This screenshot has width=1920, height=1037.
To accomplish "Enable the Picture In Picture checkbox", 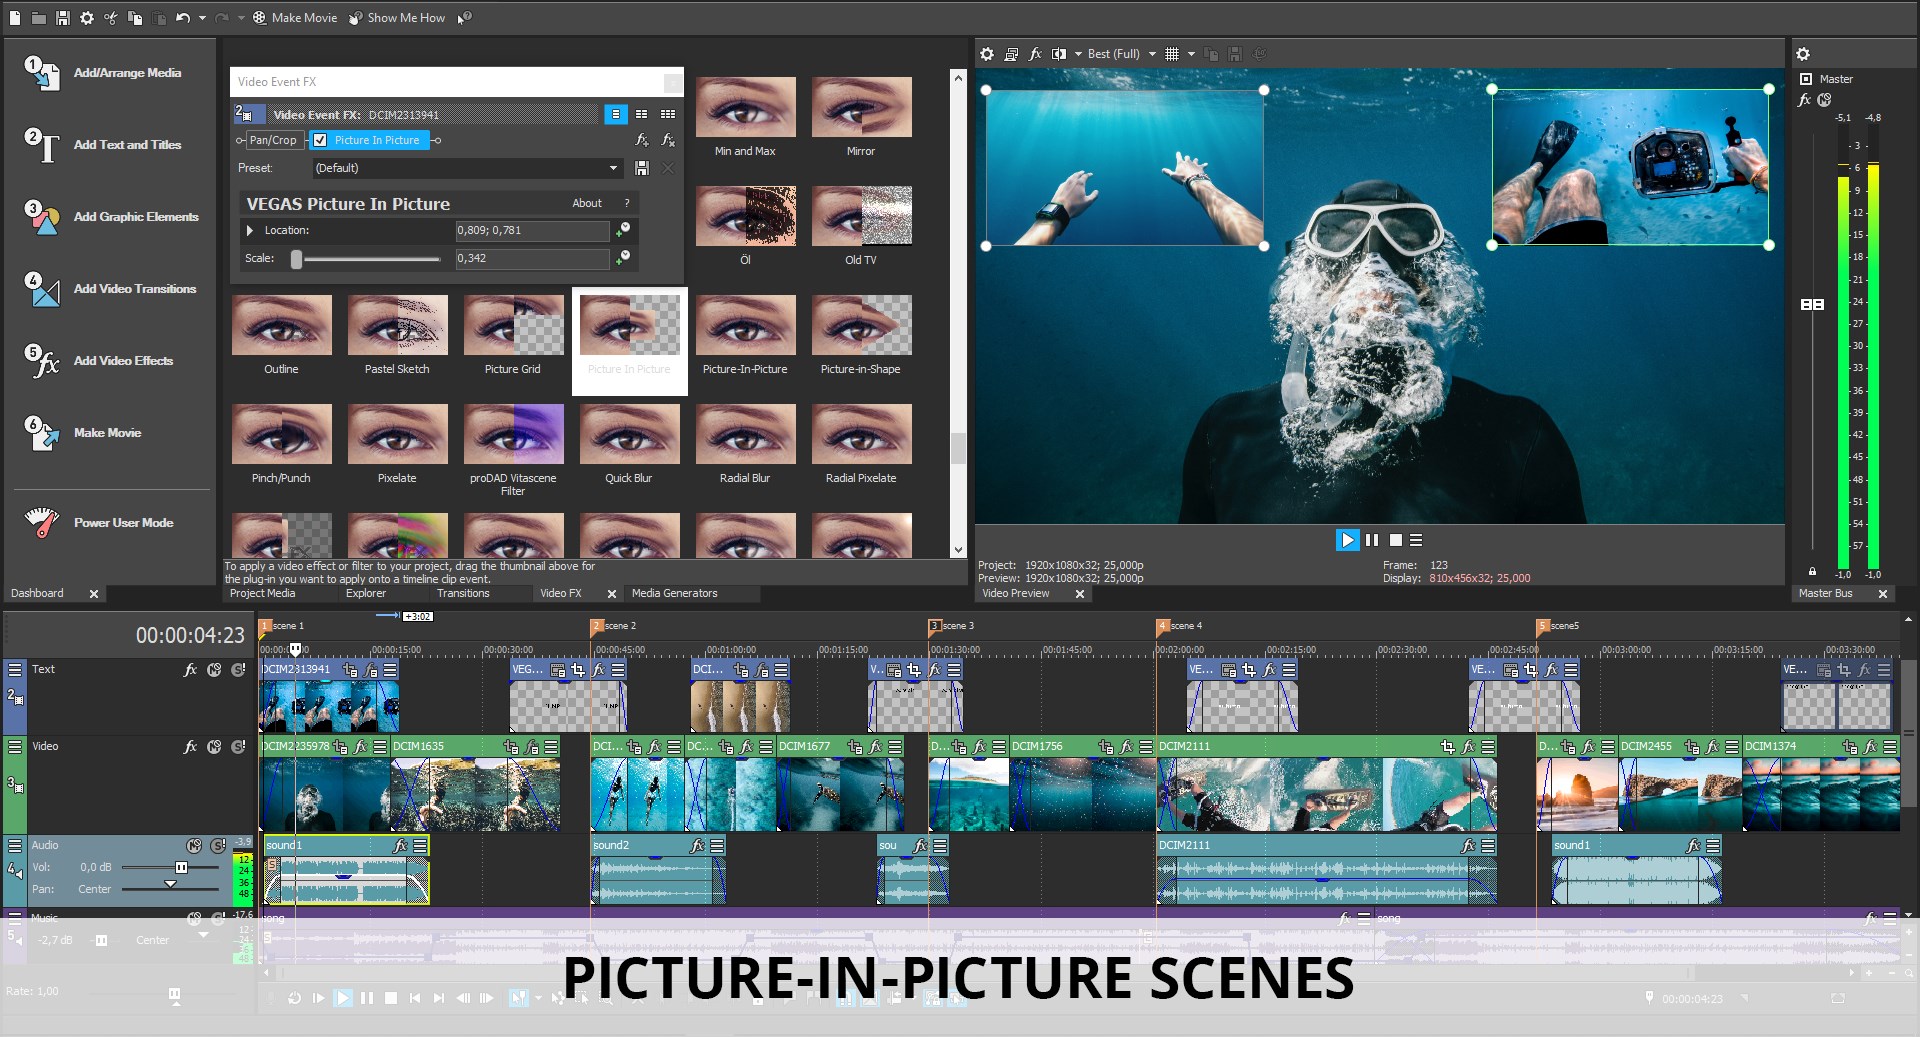I will 320,140.
